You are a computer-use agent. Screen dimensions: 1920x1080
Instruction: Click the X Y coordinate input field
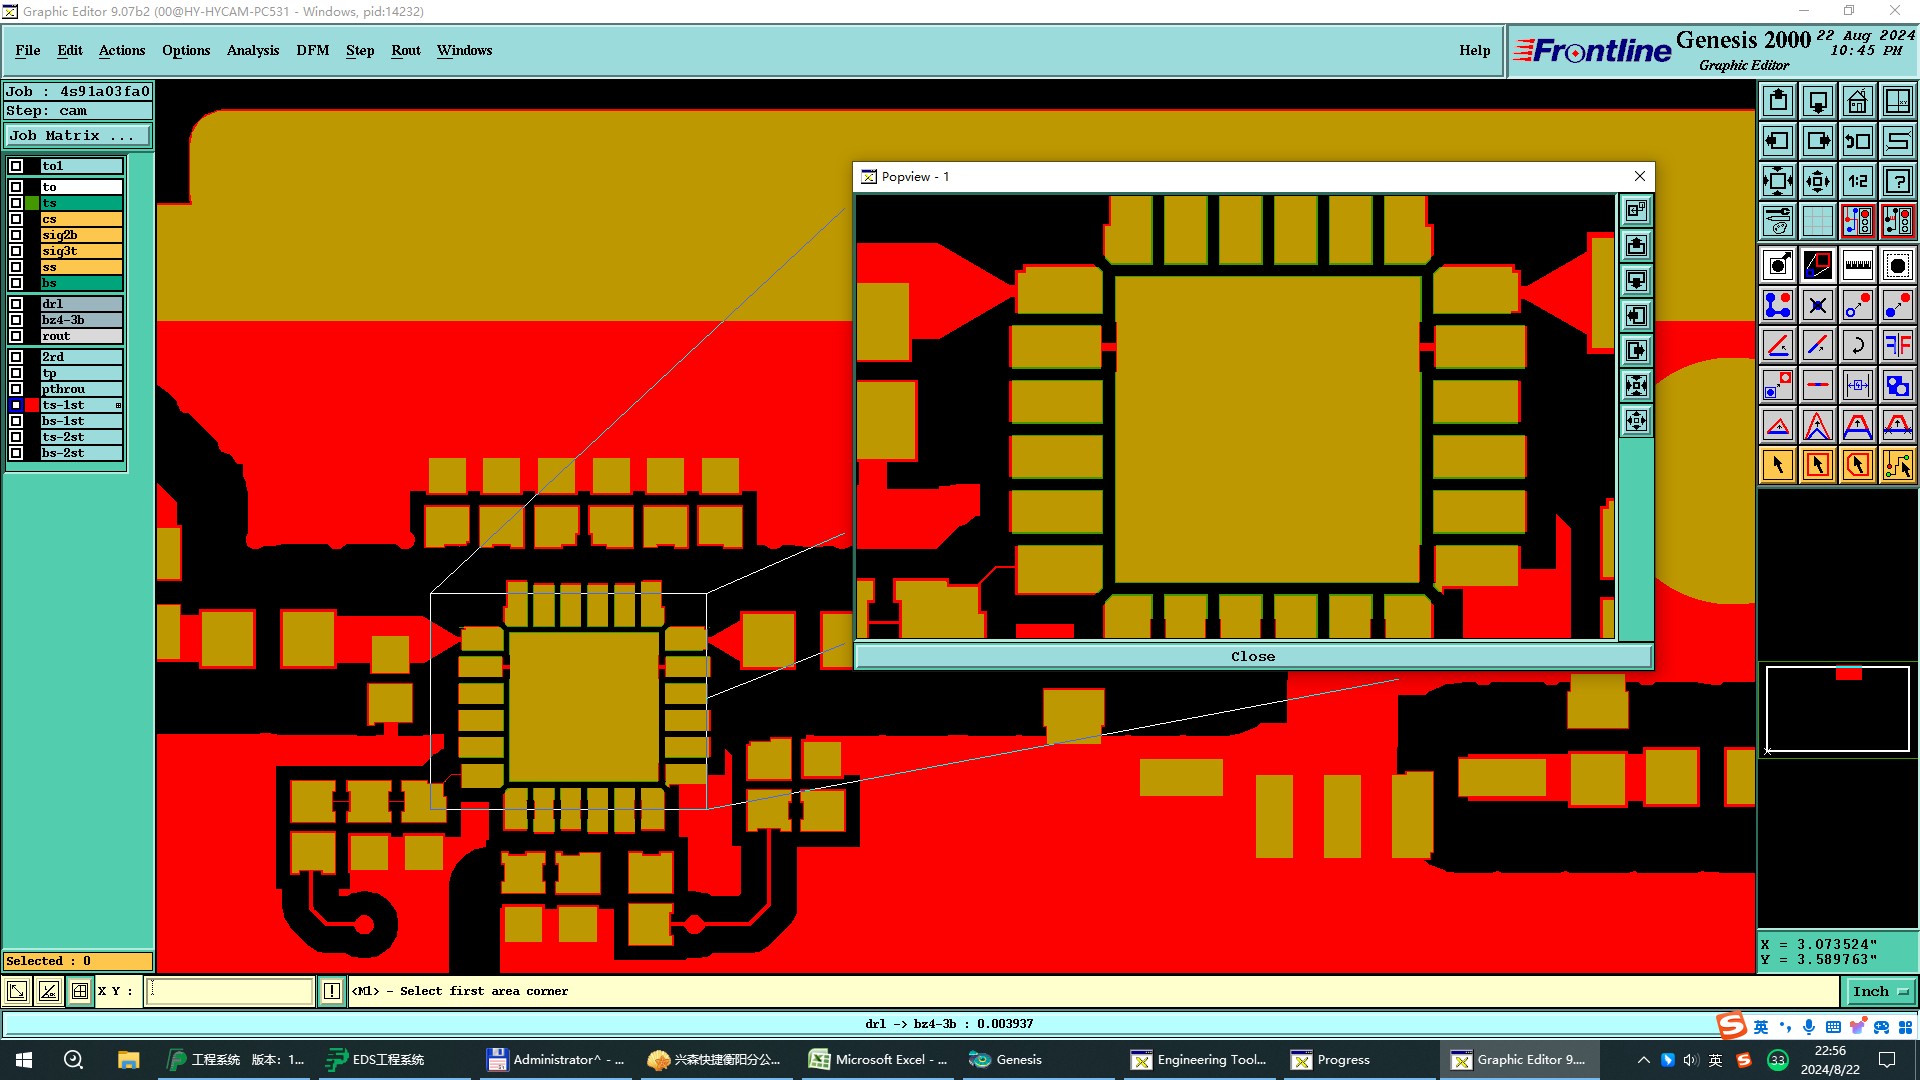pyautogui.click(x=230, y=991)
